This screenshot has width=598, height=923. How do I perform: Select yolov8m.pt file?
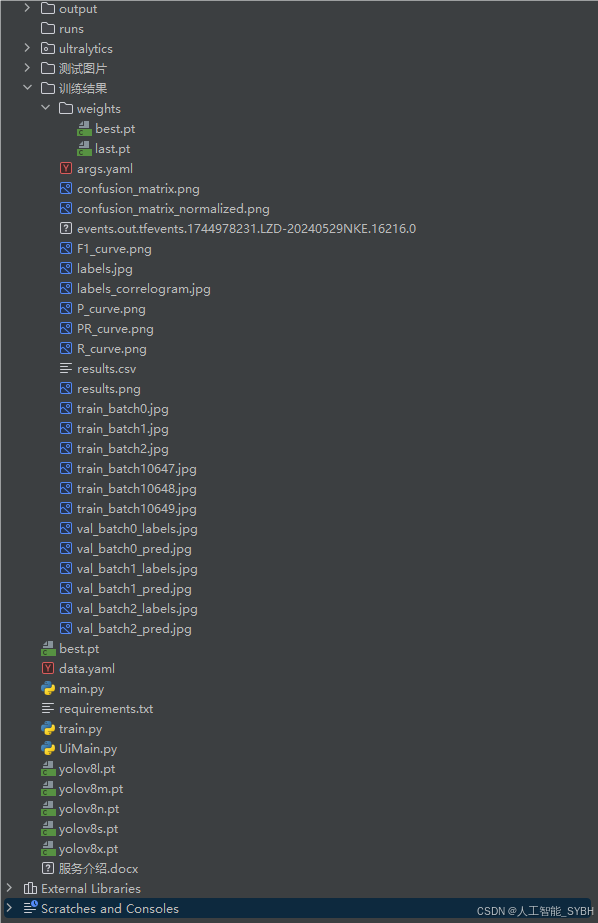tap(91, 789)
